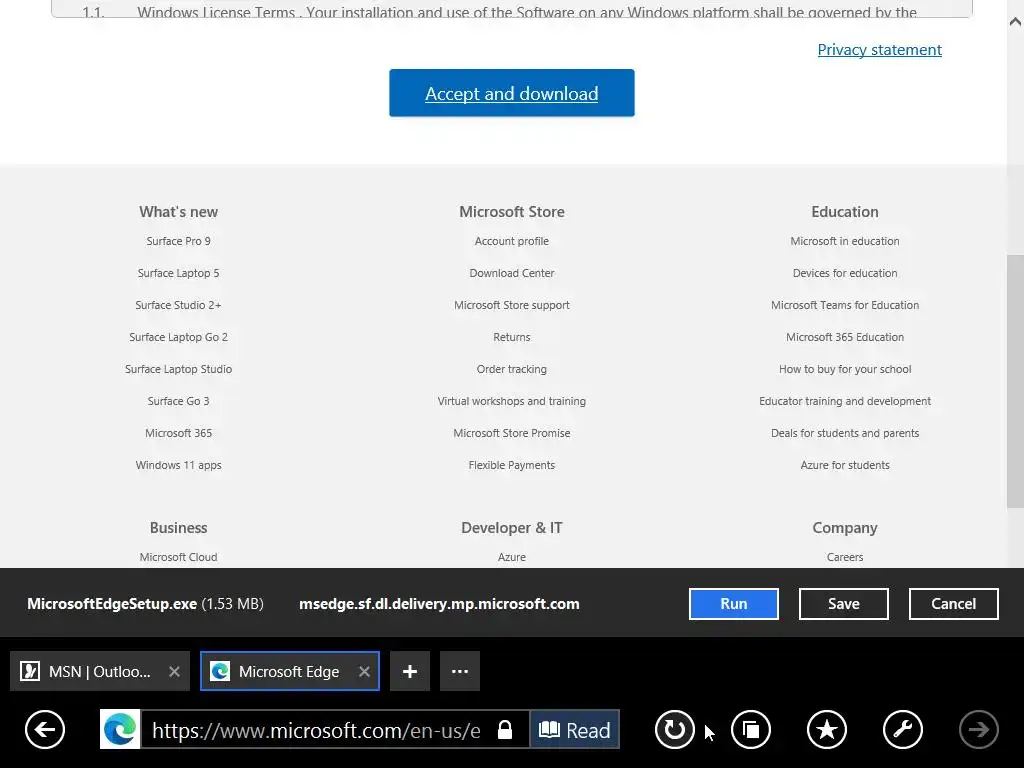Click the Developer & IT heading
The width and height of the screenshot is (1024, 768).
click(x=512, y=528)
